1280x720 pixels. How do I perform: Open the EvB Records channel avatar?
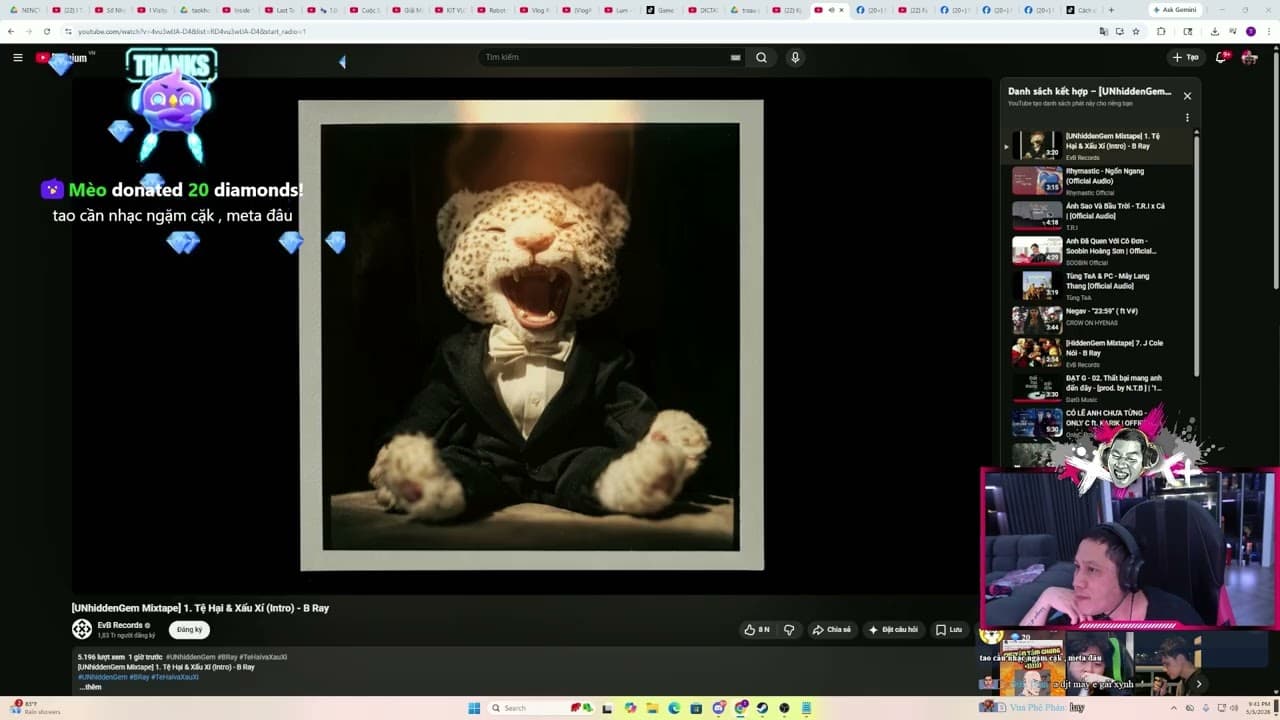82,629
